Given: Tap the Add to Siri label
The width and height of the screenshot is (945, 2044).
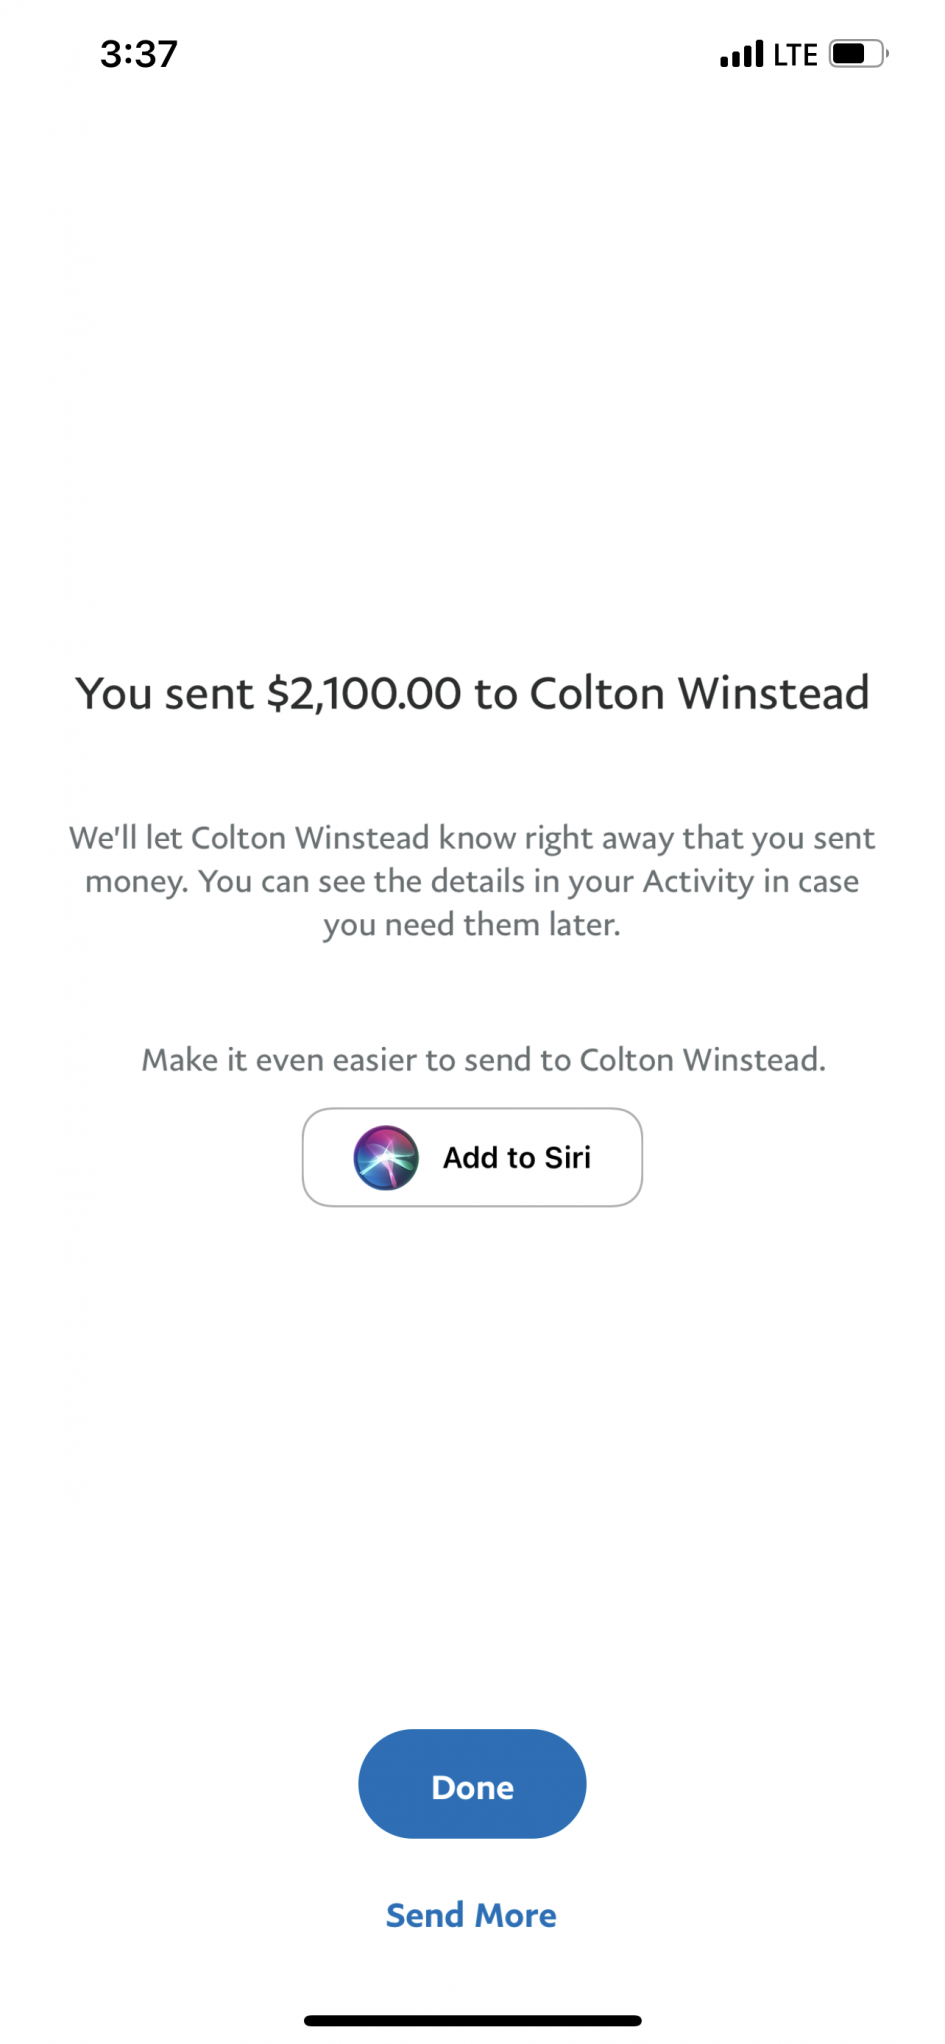Looking at the screenshot, I should [x=517, y=1157].
